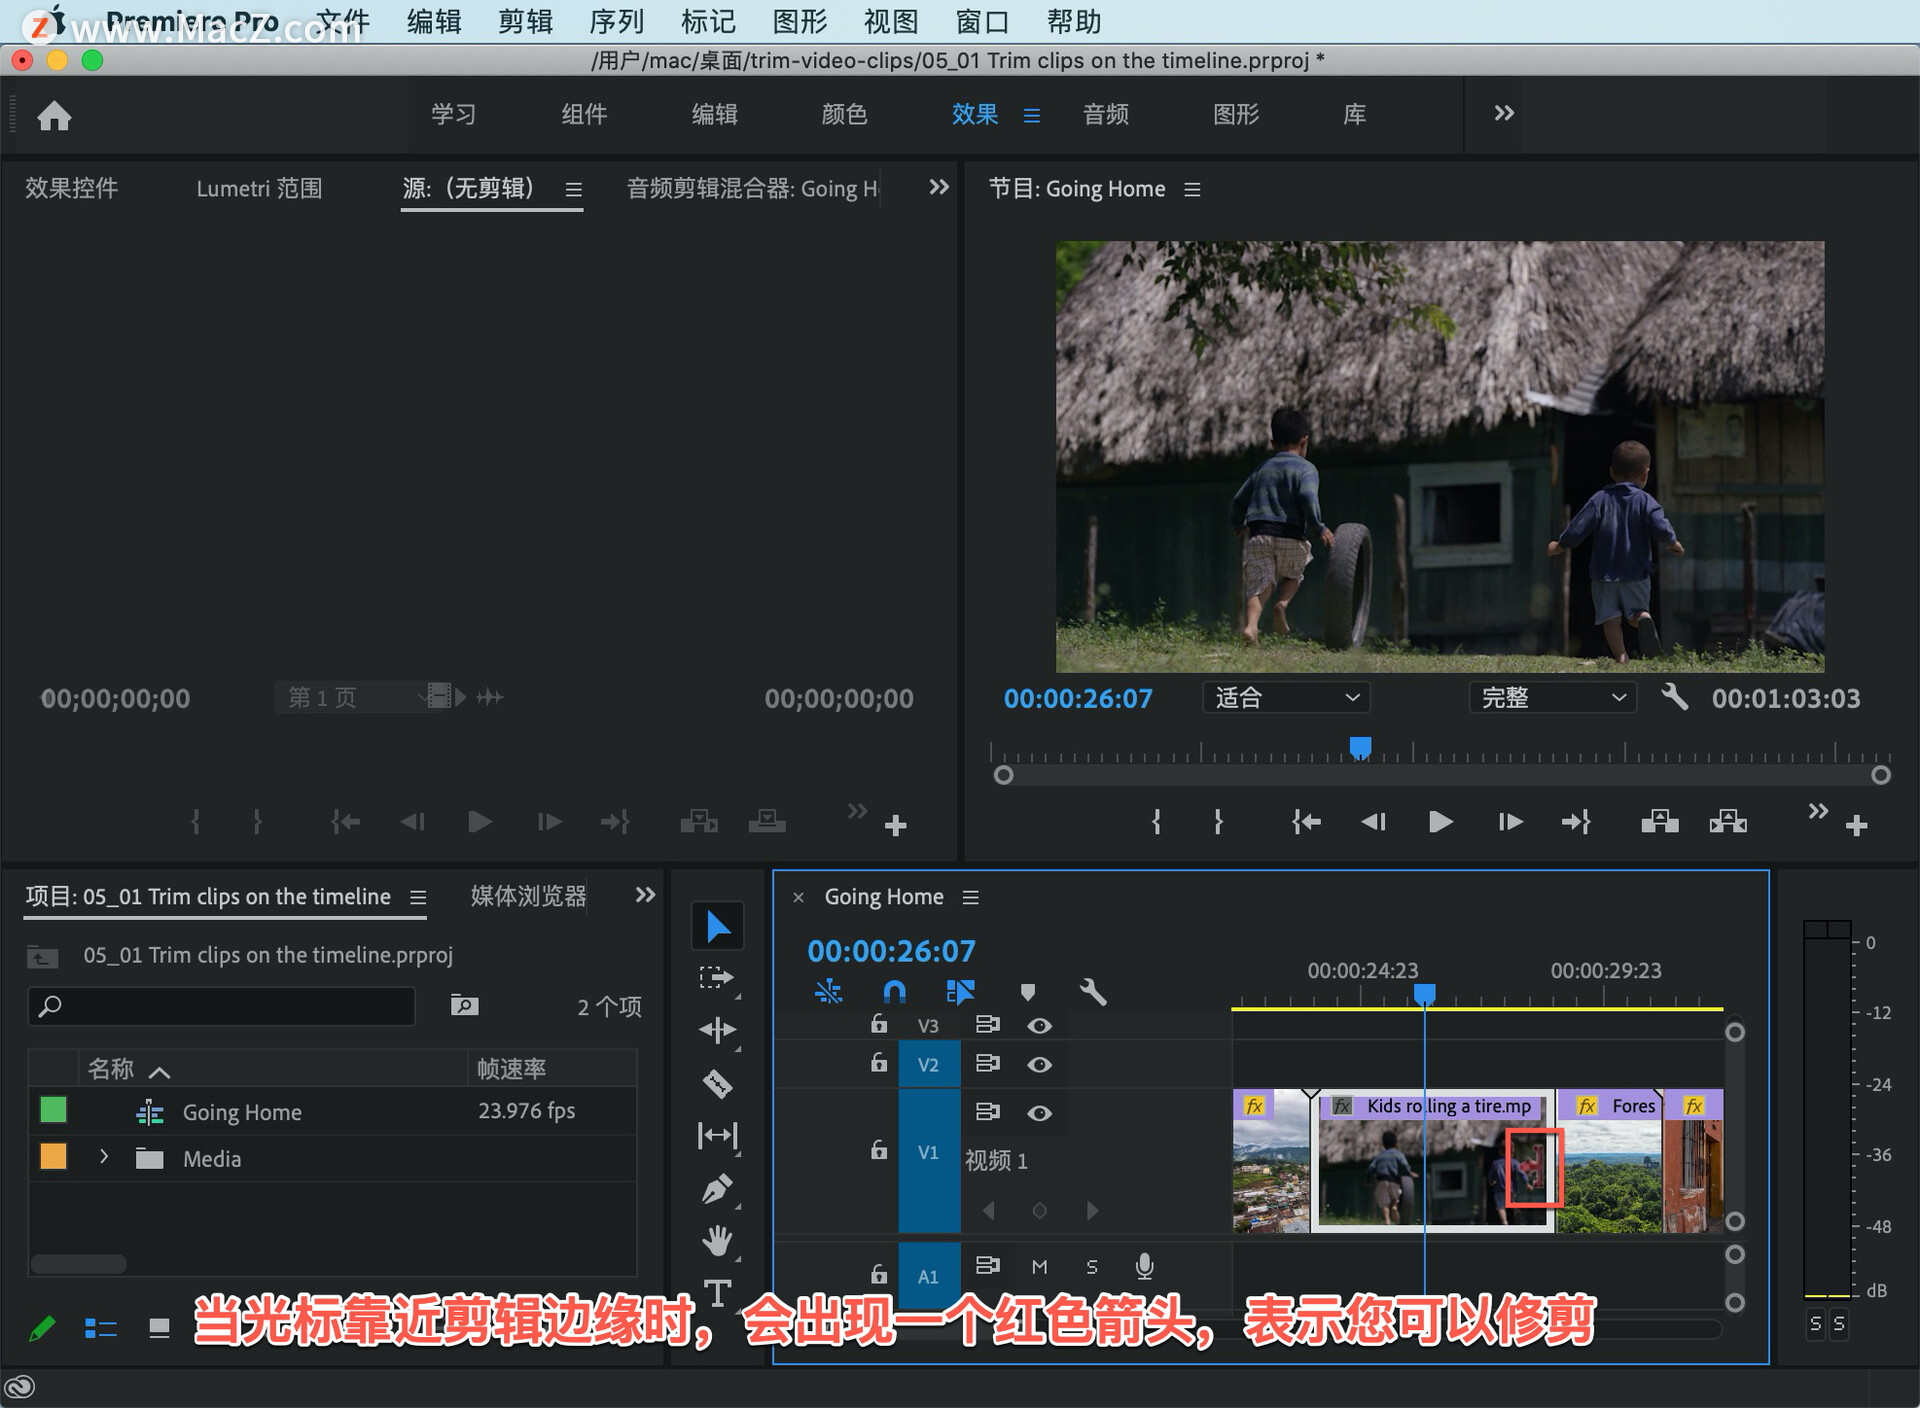
Task: Switch to the 媒体浏览器 tab
Action: [528, 896]
